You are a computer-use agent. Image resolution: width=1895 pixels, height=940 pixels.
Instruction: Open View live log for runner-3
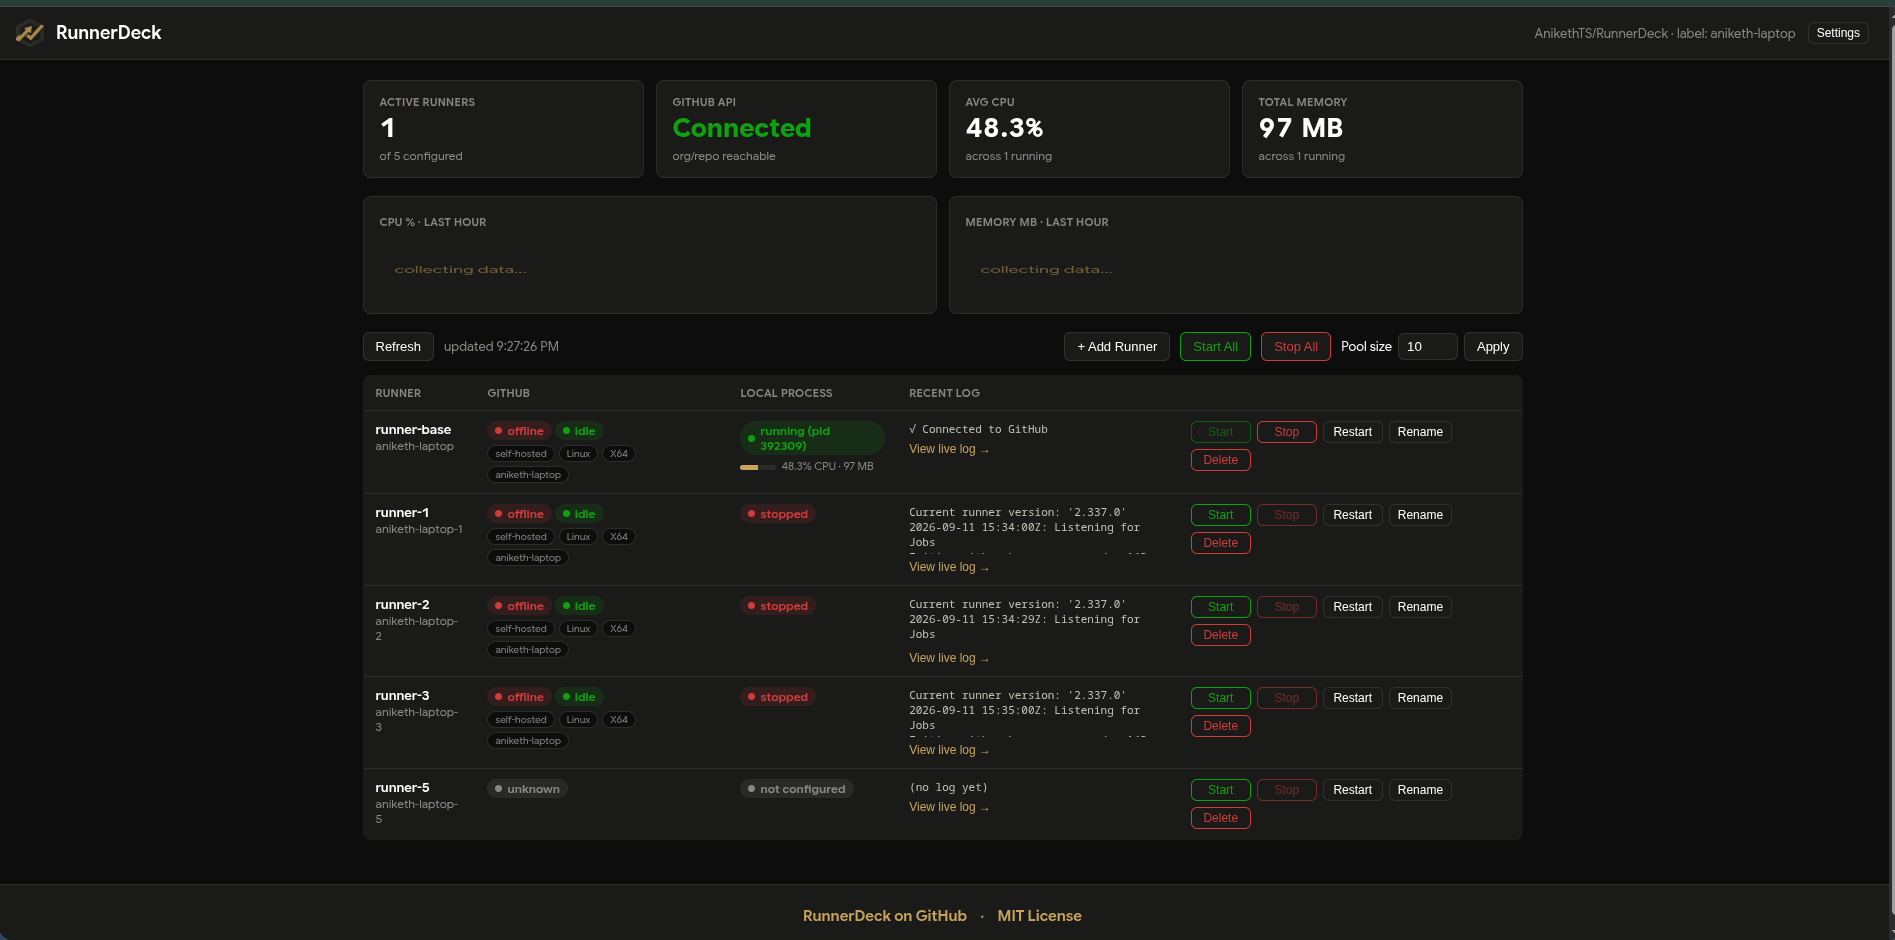point(949,750)
